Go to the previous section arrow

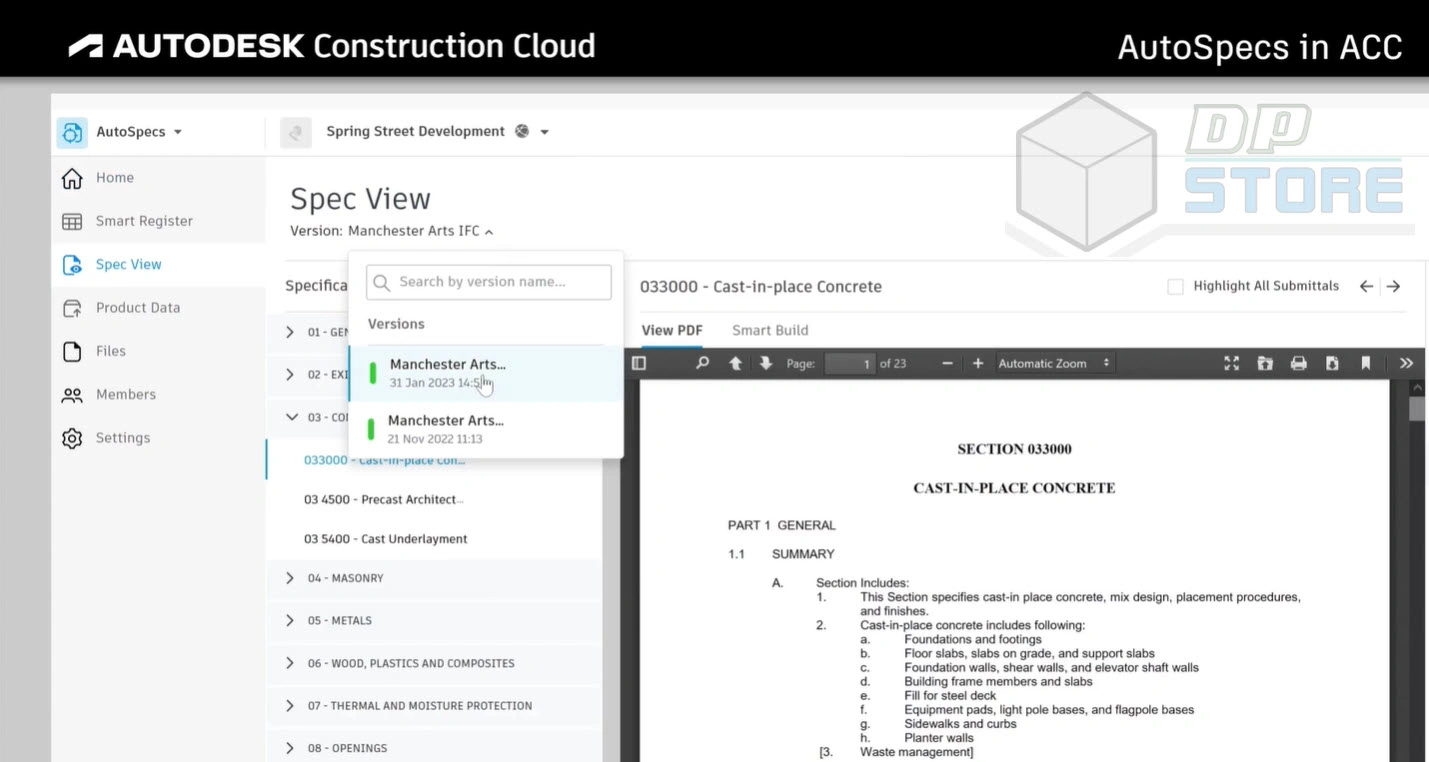1366,286
